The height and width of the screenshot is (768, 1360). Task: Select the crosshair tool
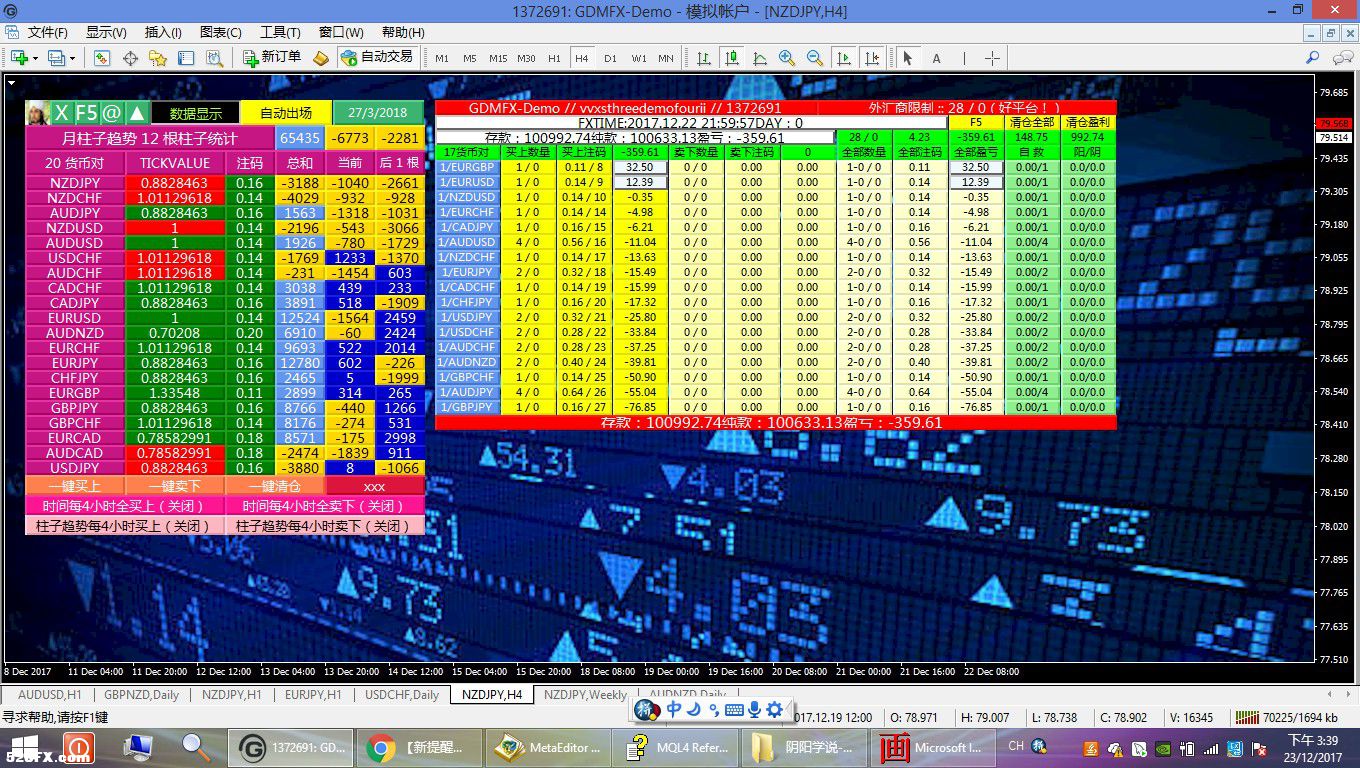click(992, 58)
